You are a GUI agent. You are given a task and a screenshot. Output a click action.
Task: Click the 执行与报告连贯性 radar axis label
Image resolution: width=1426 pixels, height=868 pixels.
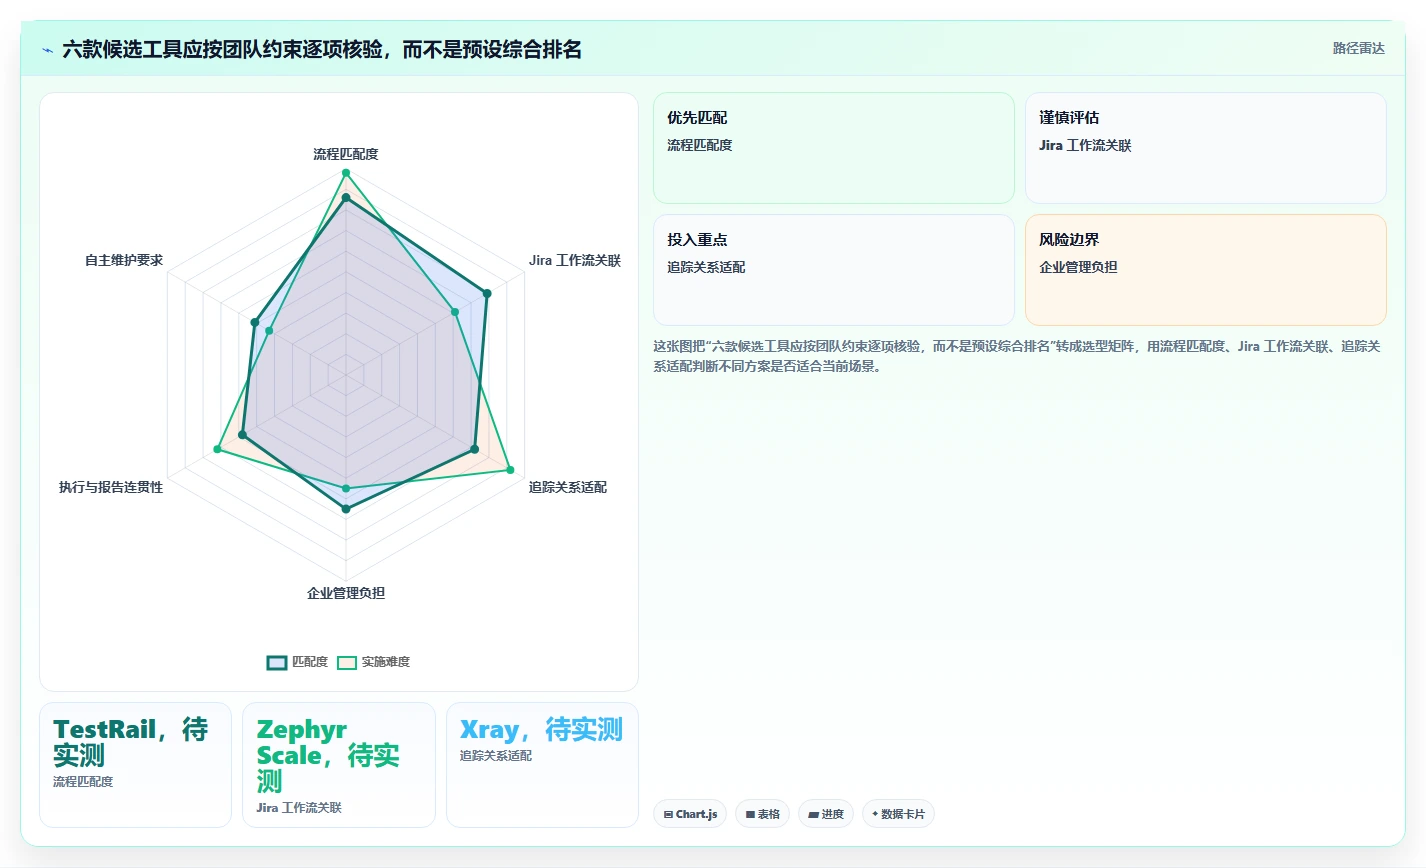(111, 487)
